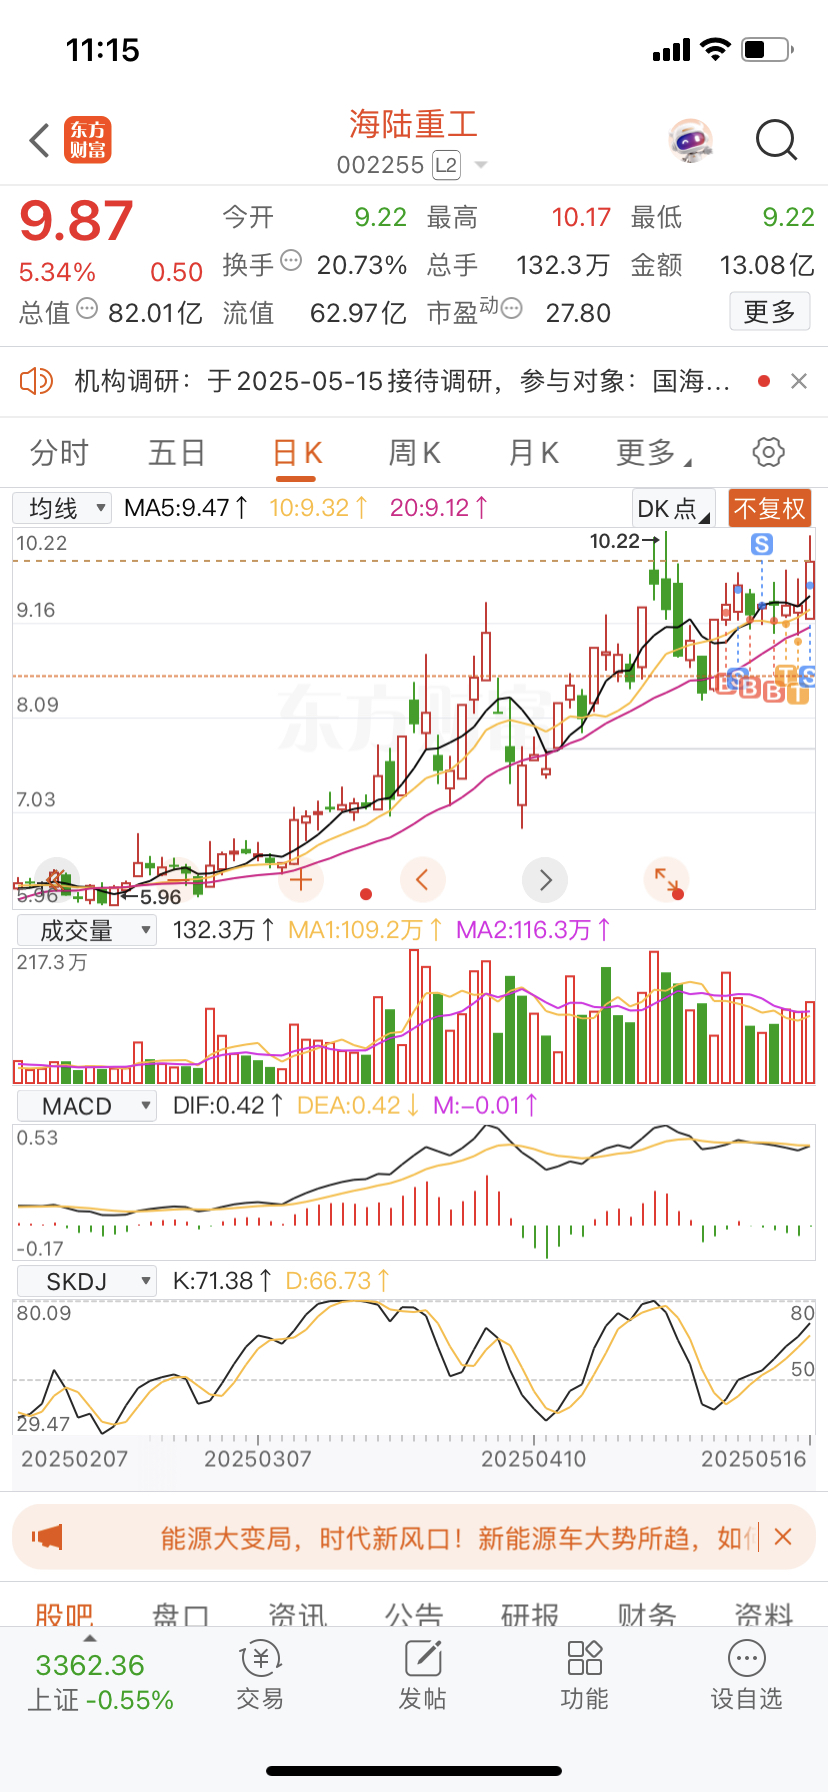Tap the 20250410 date label
Screen dimensions: 828x1792
(x=533, y=1459)
